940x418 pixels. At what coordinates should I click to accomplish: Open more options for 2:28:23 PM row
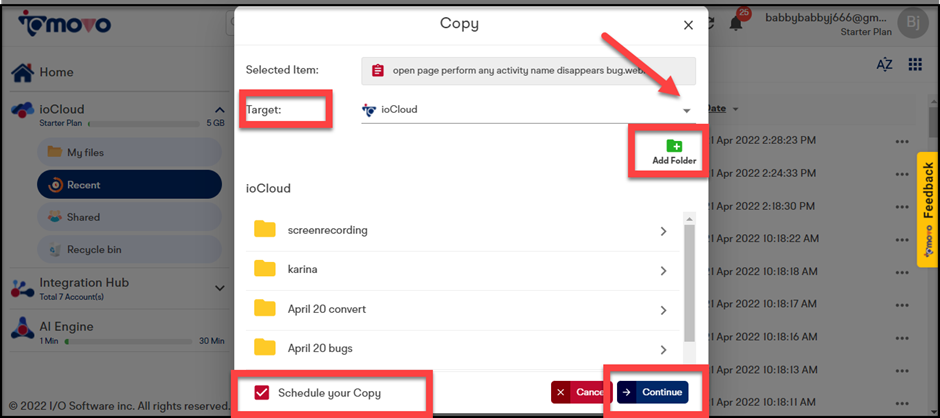pos(902,142)
